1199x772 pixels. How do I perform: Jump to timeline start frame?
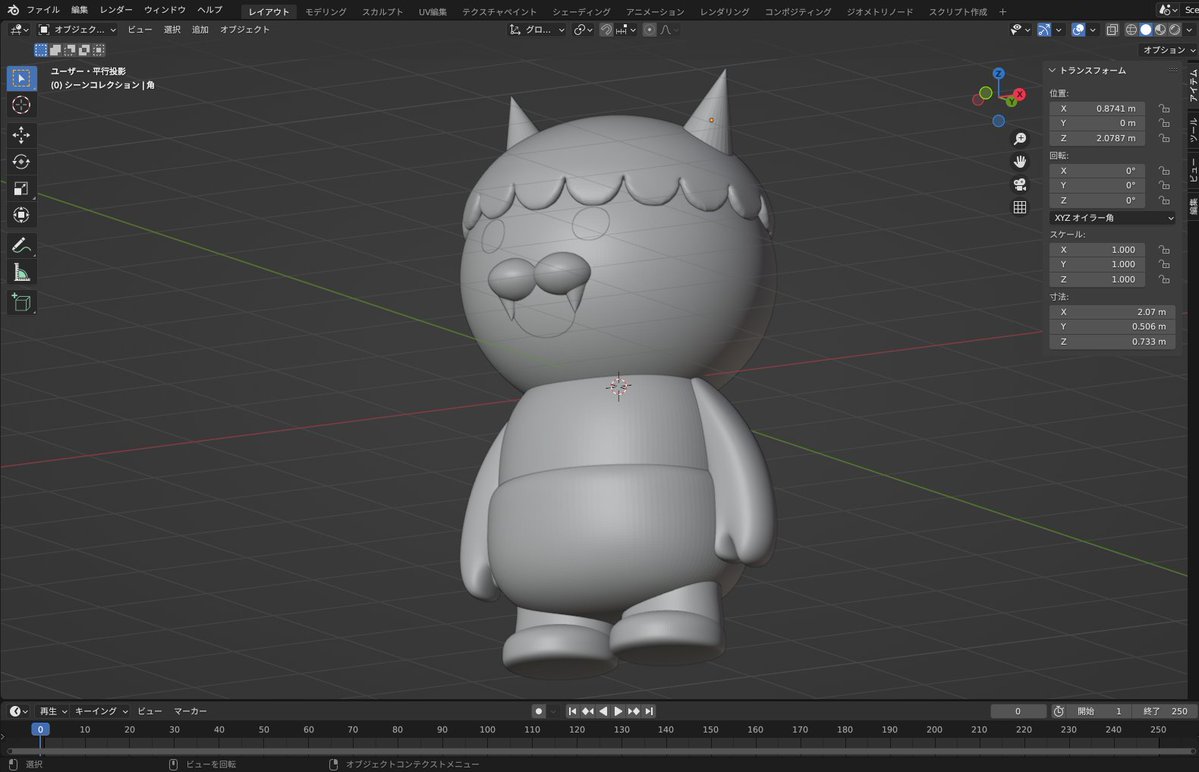(x=572, y=711)
